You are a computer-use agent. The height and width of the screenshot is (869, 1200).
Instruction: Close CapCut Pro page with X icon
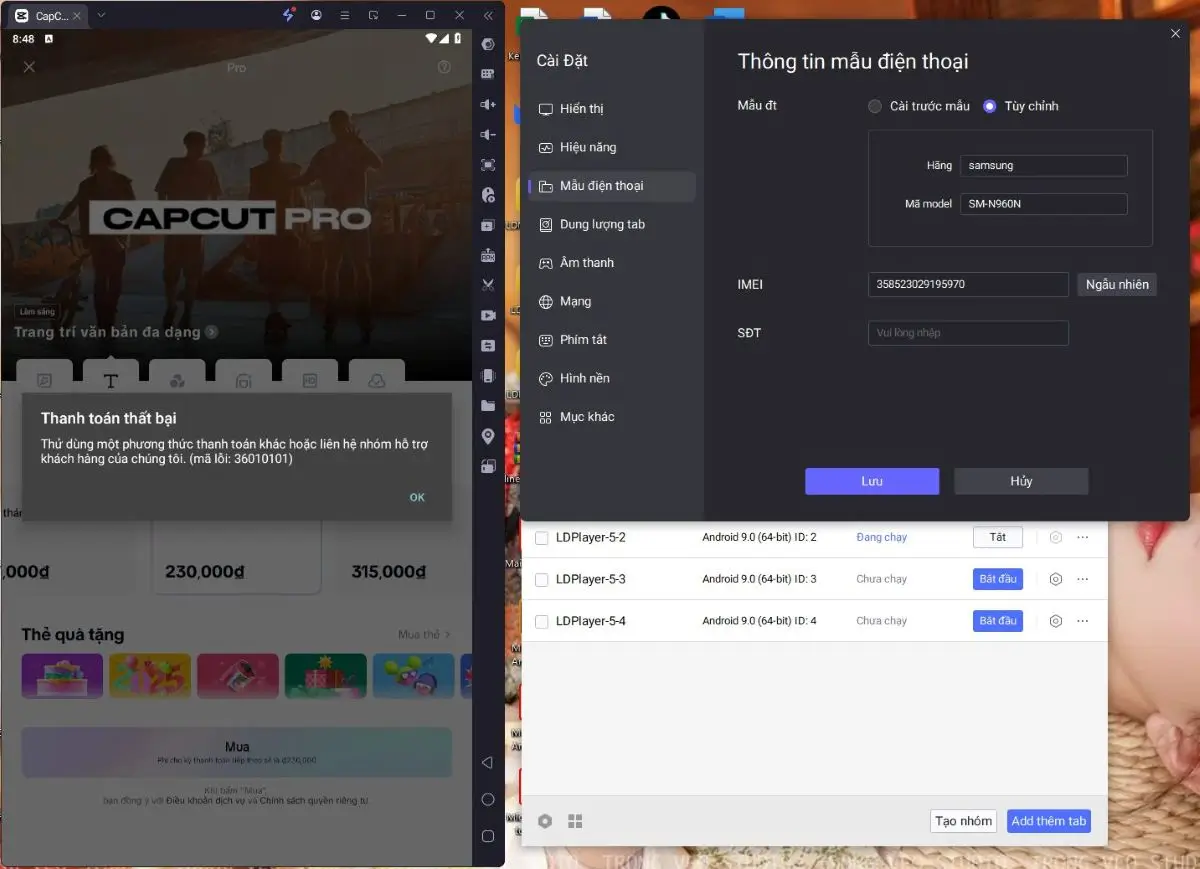[x=29, y=67]
